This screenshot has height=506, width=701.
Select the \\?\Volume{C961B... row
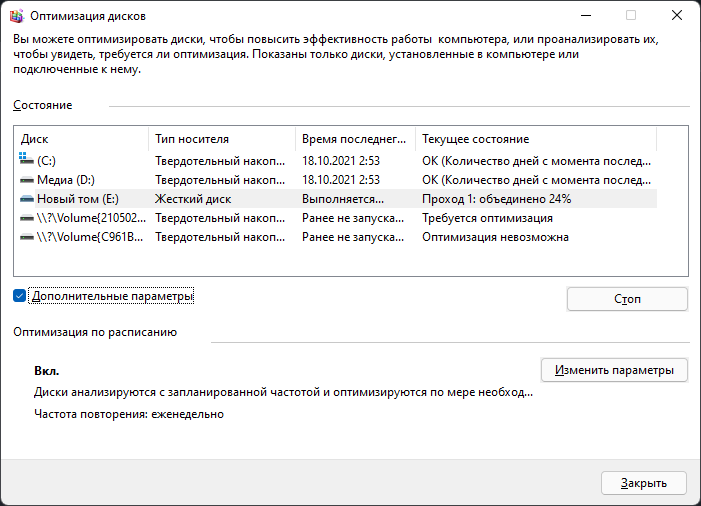point(336,237)
